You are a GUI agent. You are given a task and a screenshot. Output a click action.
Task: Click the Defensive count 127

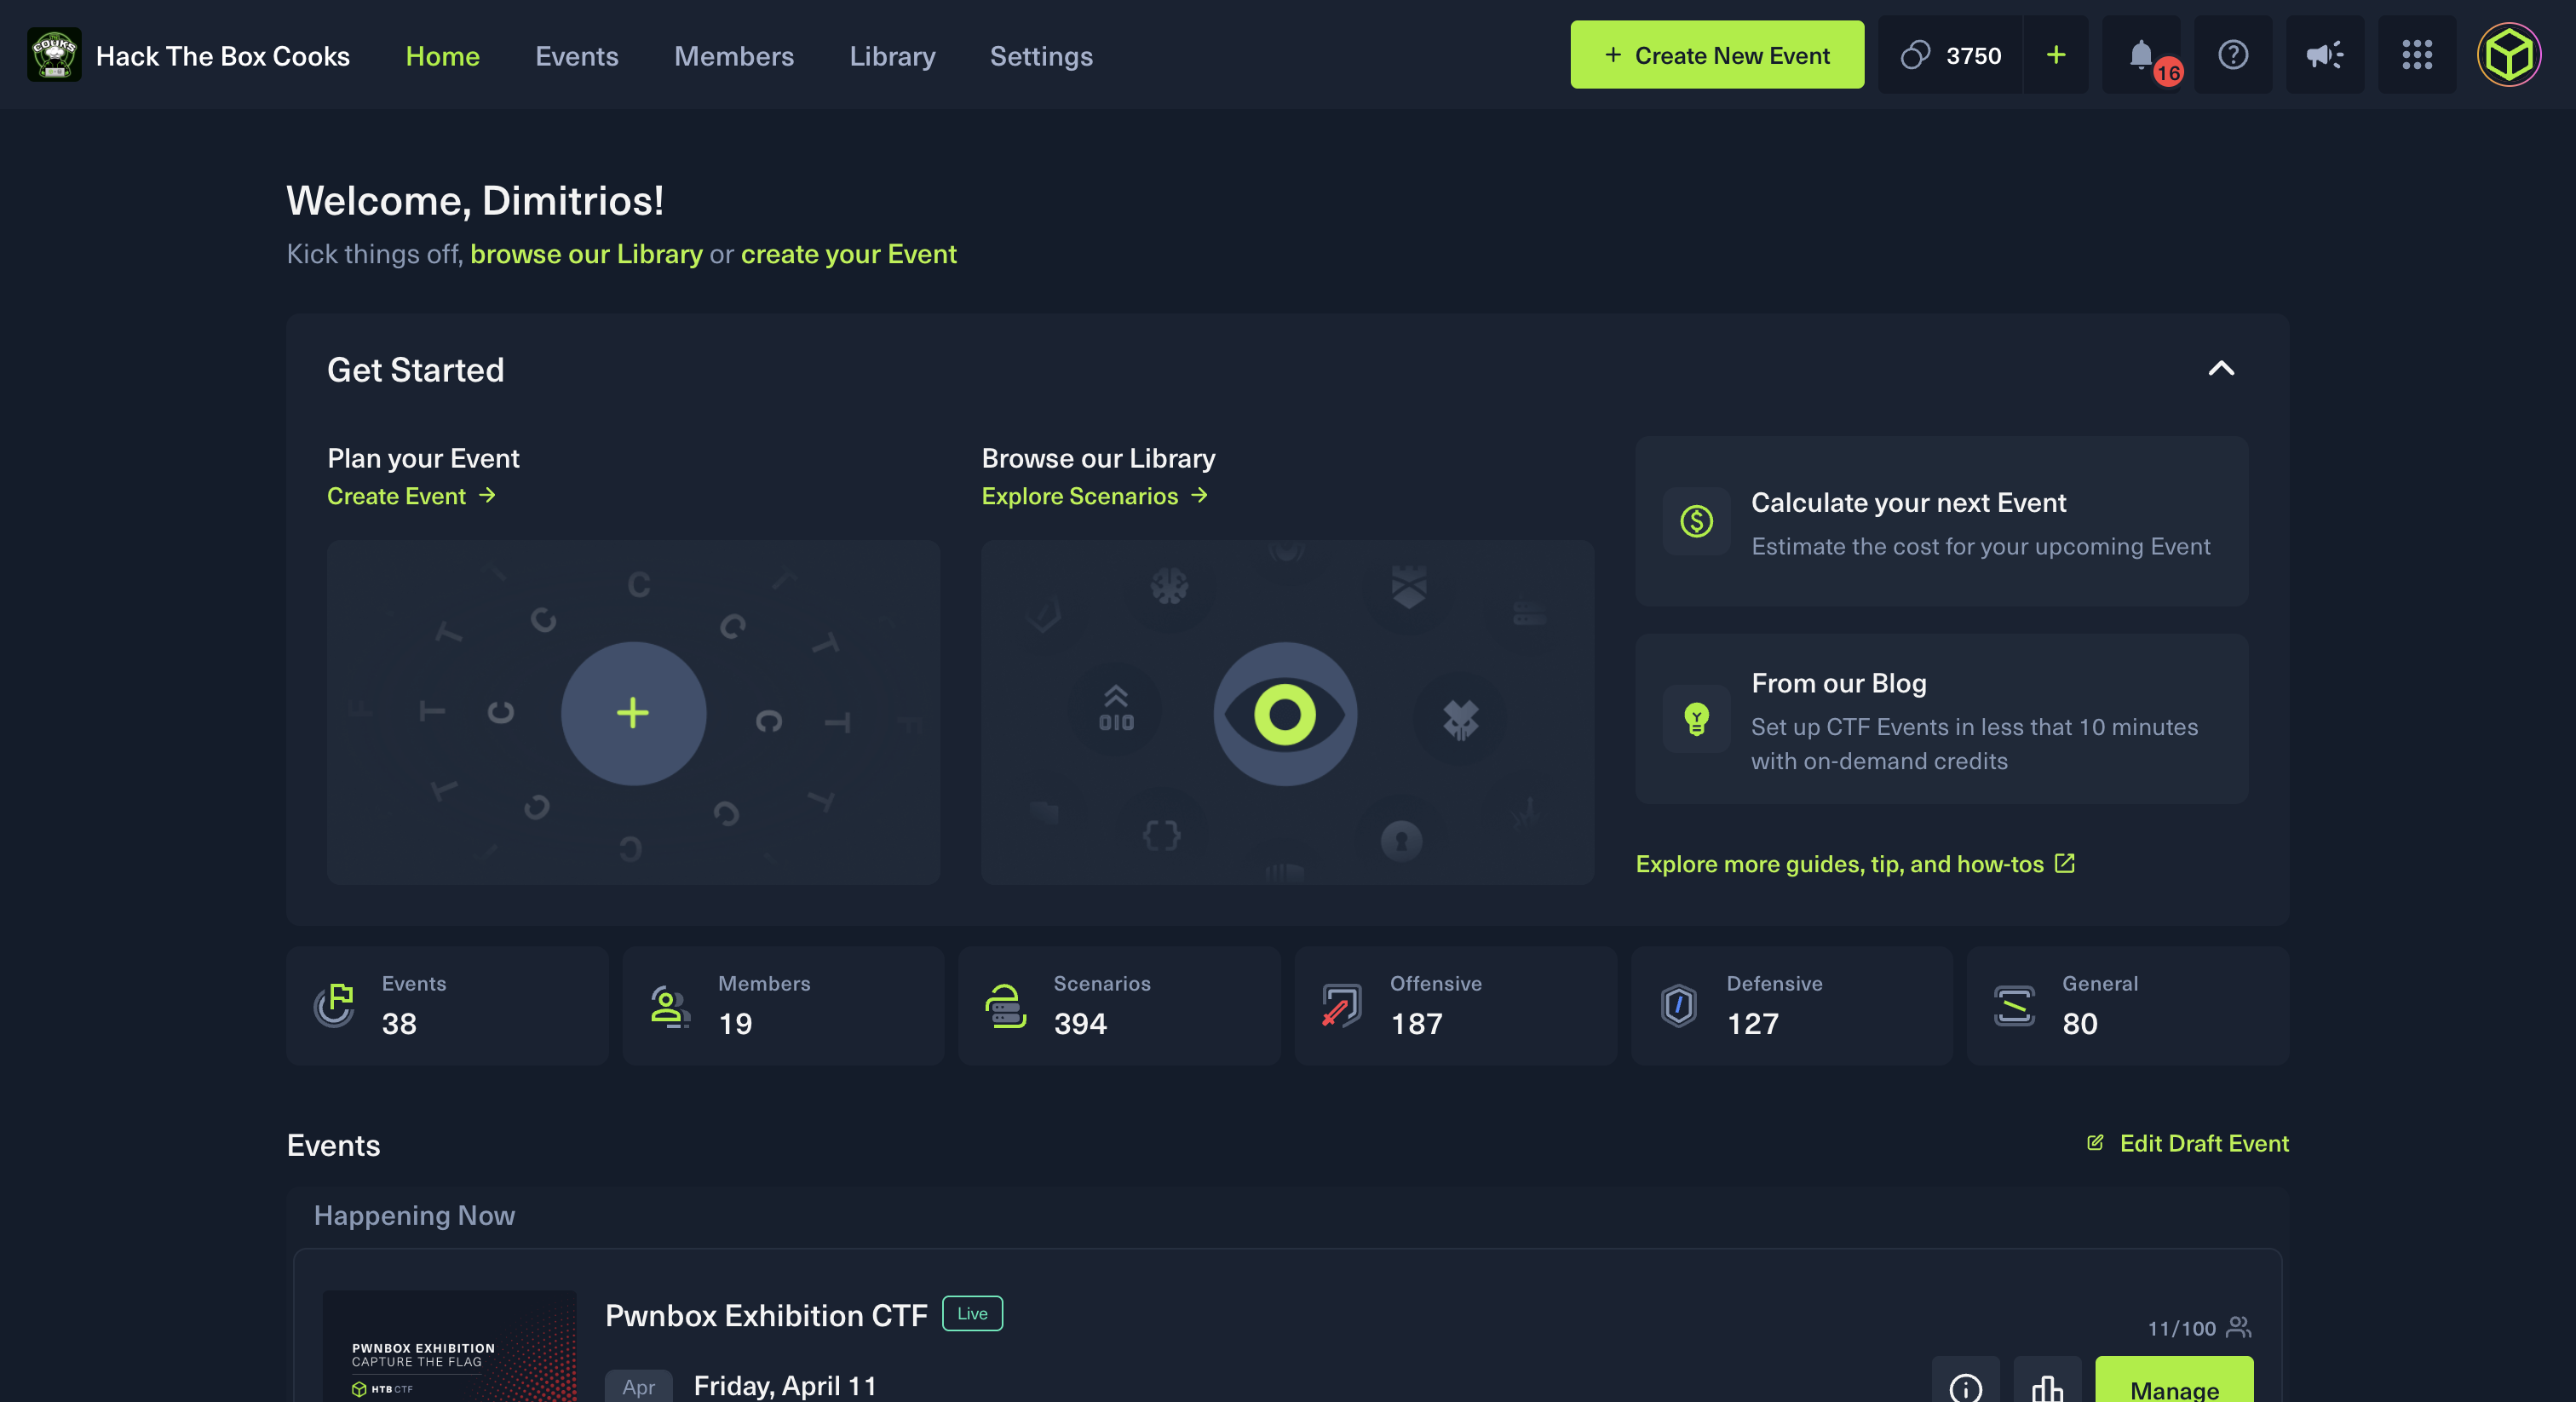pos(1753,1023)
